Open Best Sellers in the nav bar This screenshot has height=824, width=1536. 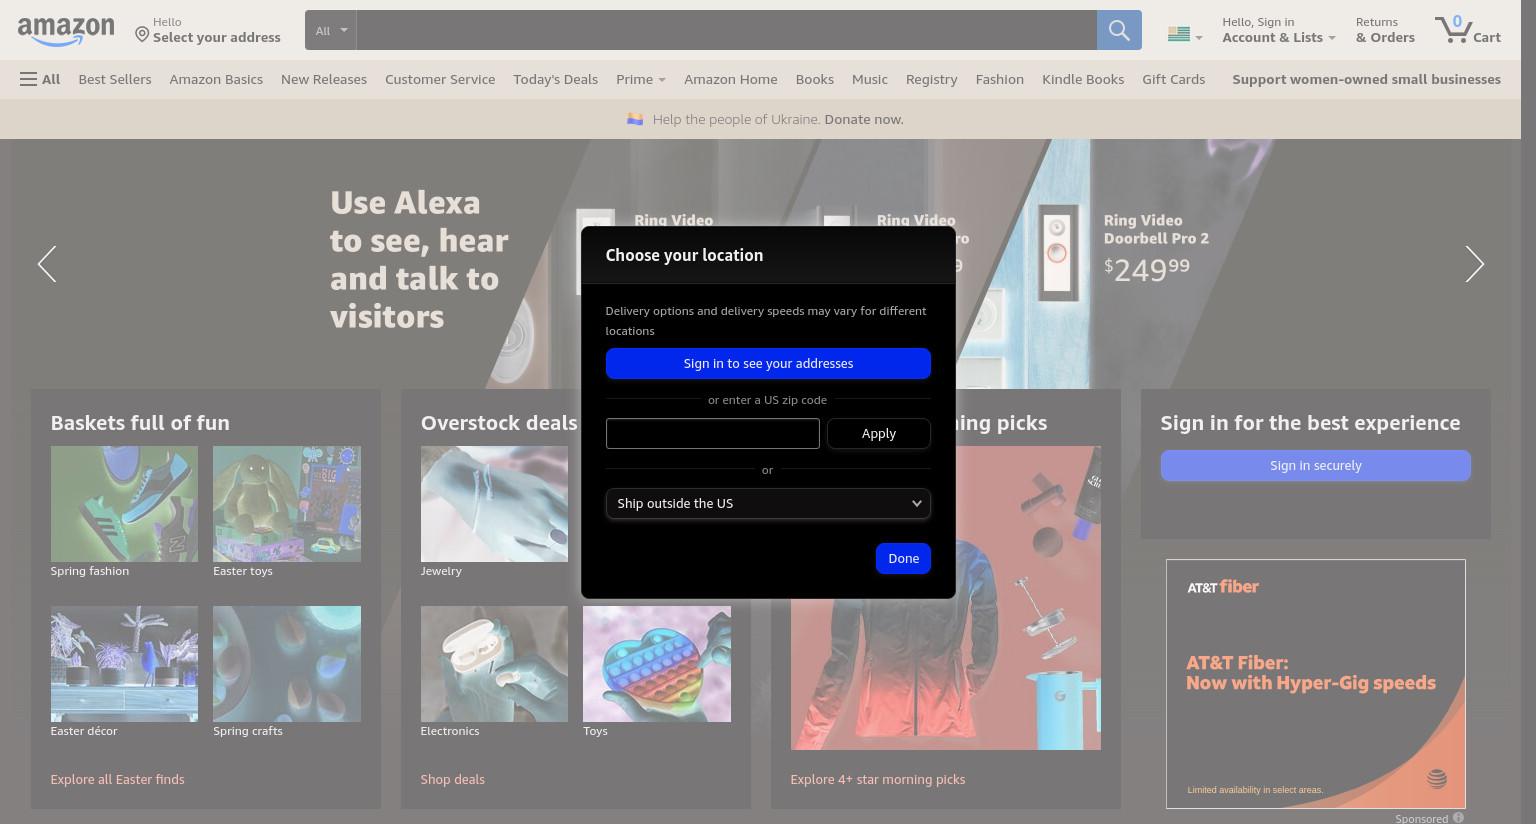click(115, 79)
